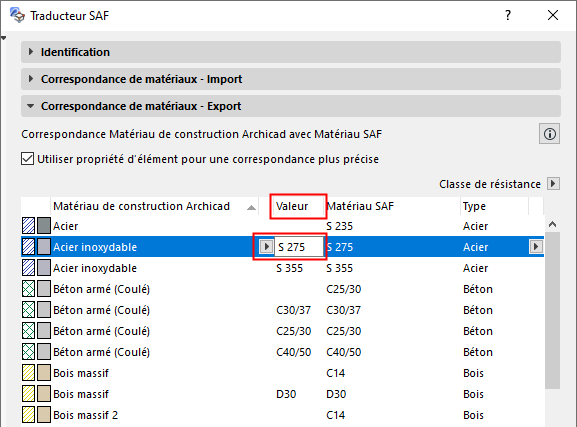577x427 pixels.
Task: Open the arrow button on selected Acier row
Action: [536, 246]
